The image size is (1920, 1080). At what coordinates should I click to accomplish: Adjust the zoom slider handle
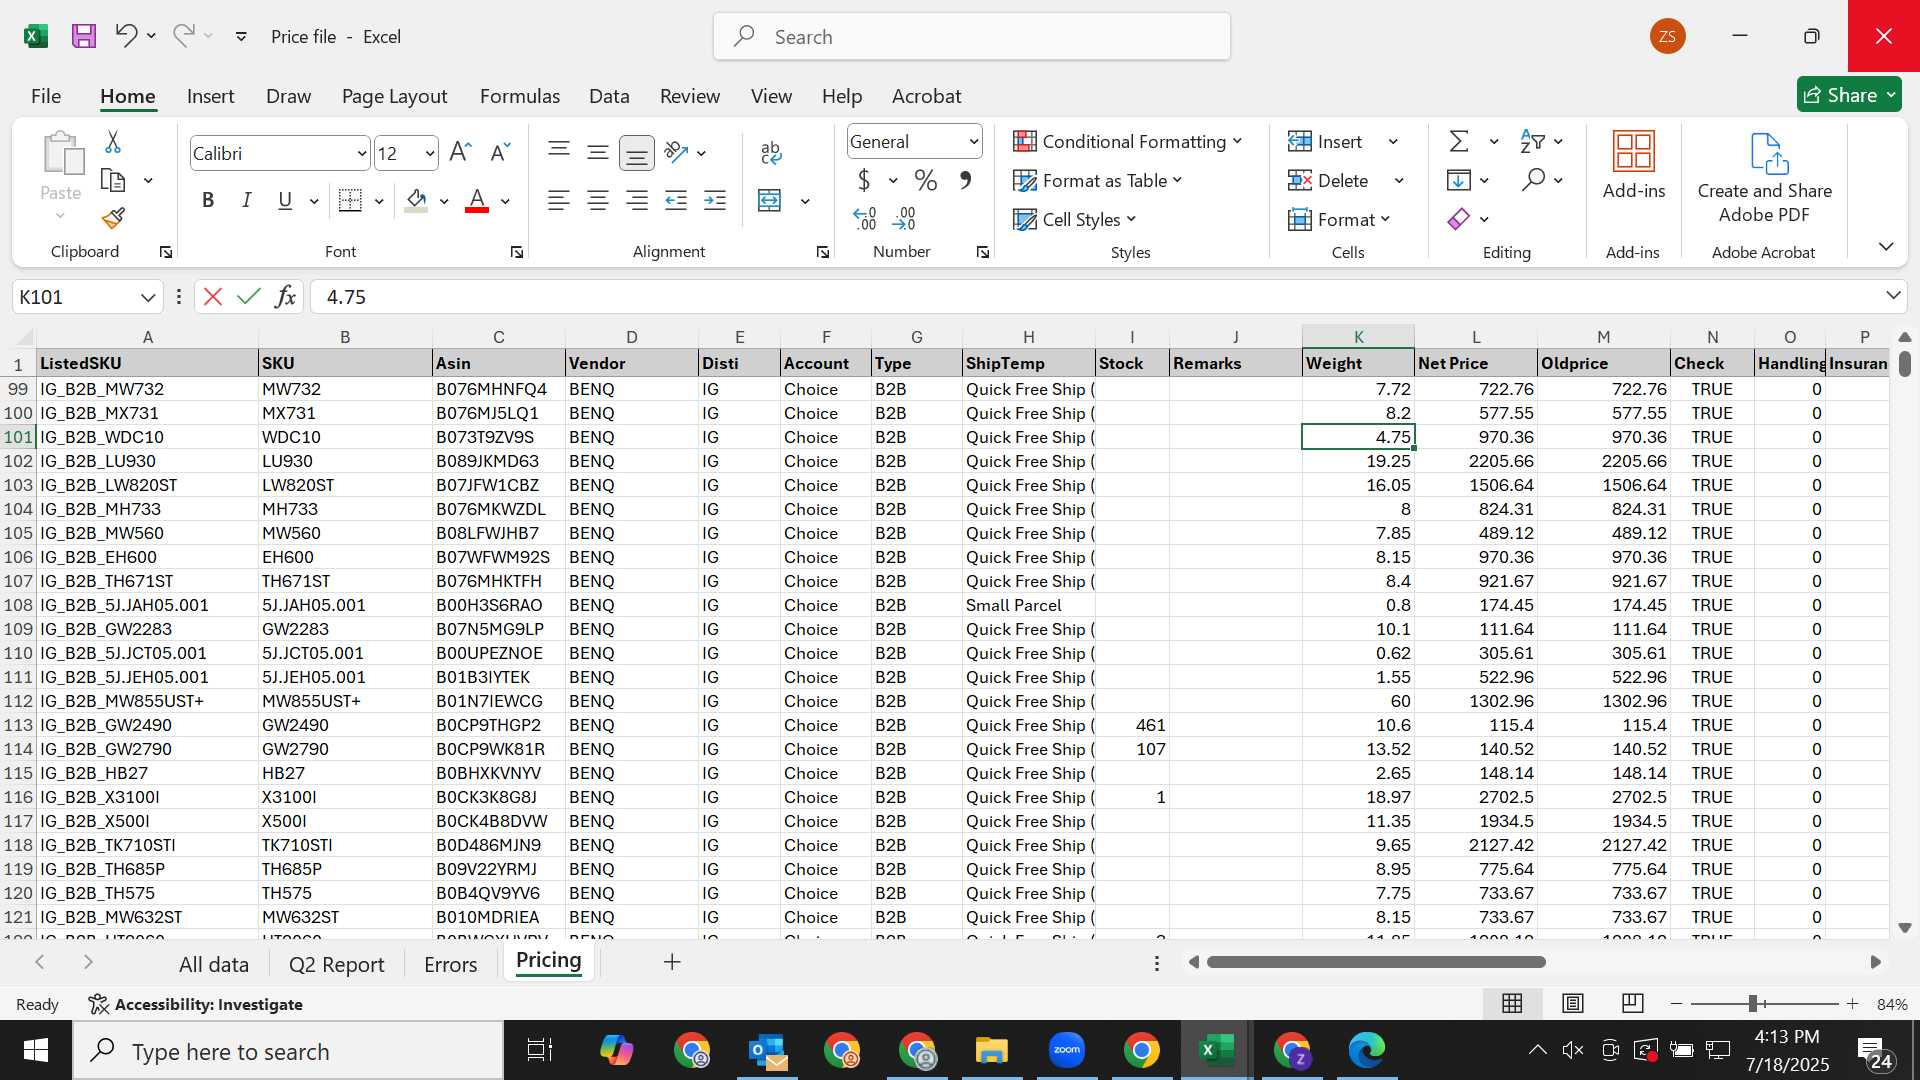tap(1753, 1003)
